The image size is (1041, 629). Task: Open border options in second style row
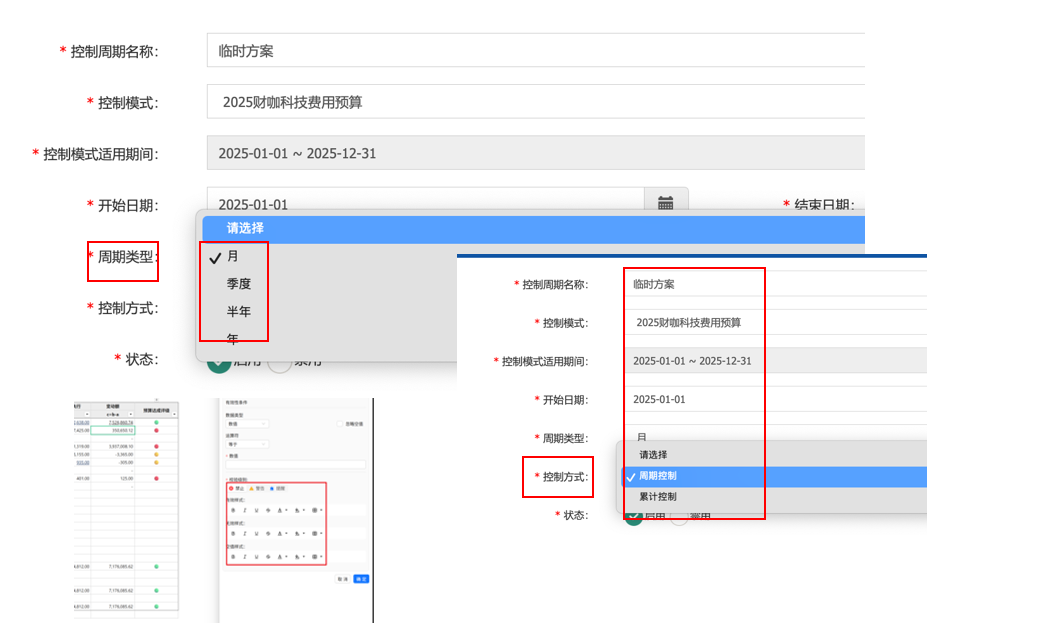tap(317, 533)
